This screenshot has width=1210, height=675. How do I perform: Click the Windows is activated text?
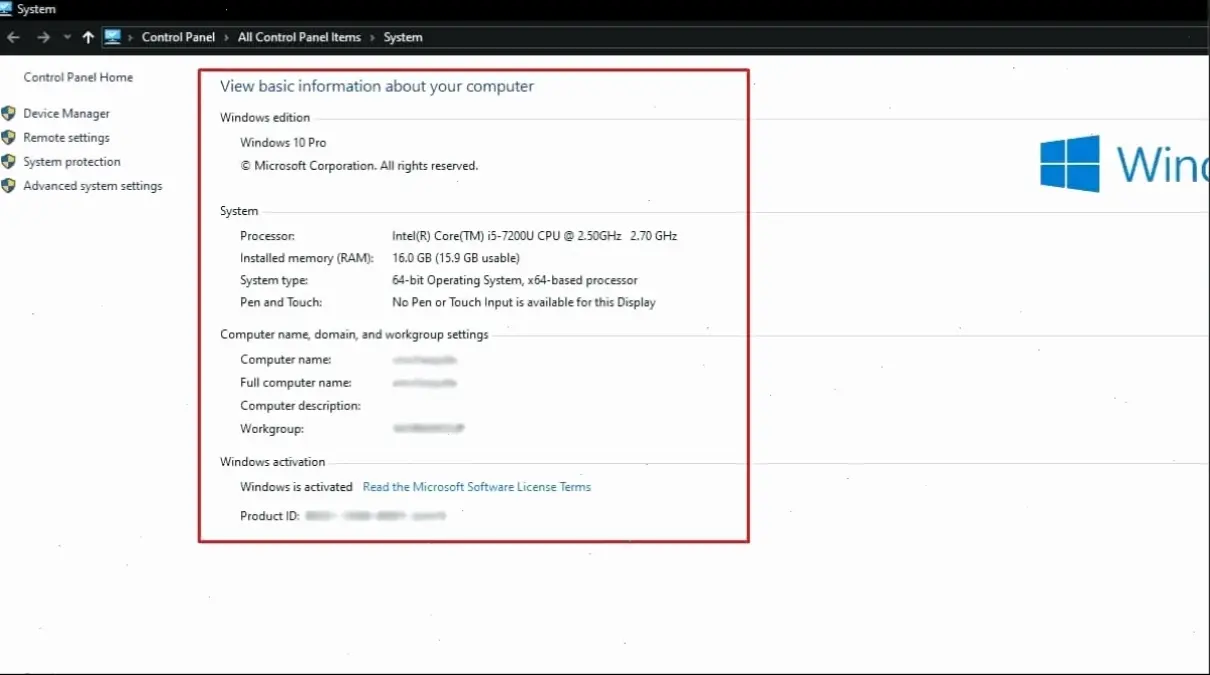click(296, 487)
